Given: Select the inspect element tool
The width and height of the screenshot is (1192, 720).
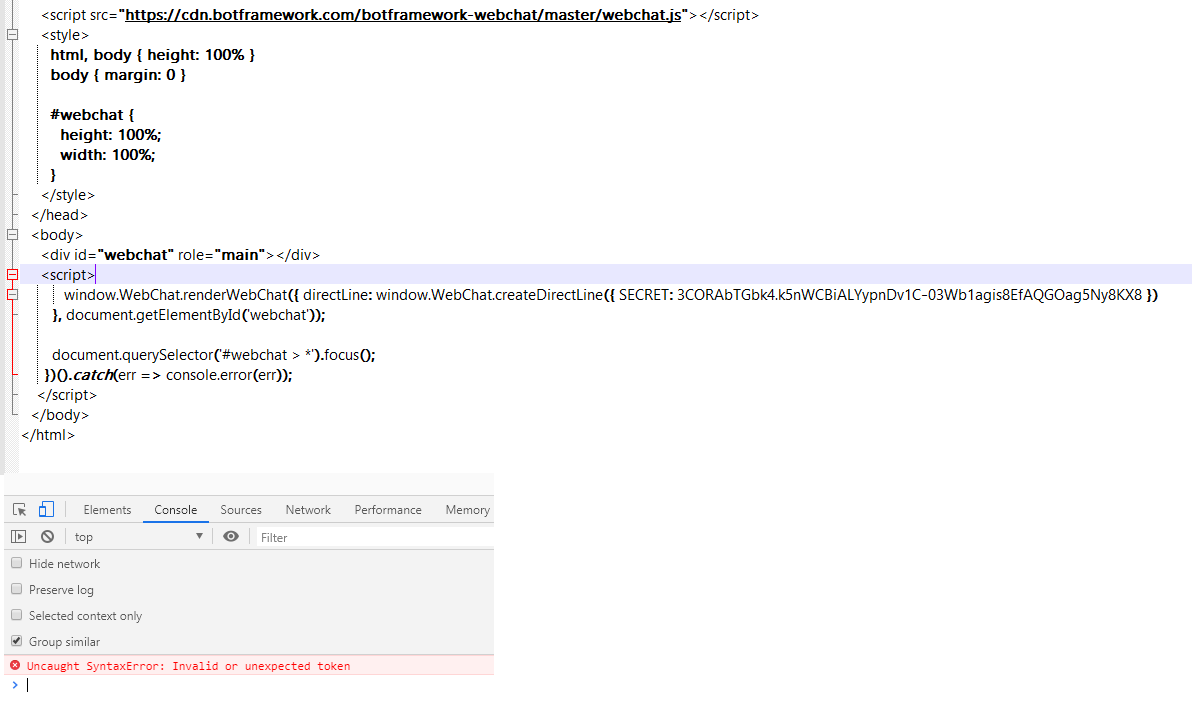Looking at the screenshot, I should [18, 509].
